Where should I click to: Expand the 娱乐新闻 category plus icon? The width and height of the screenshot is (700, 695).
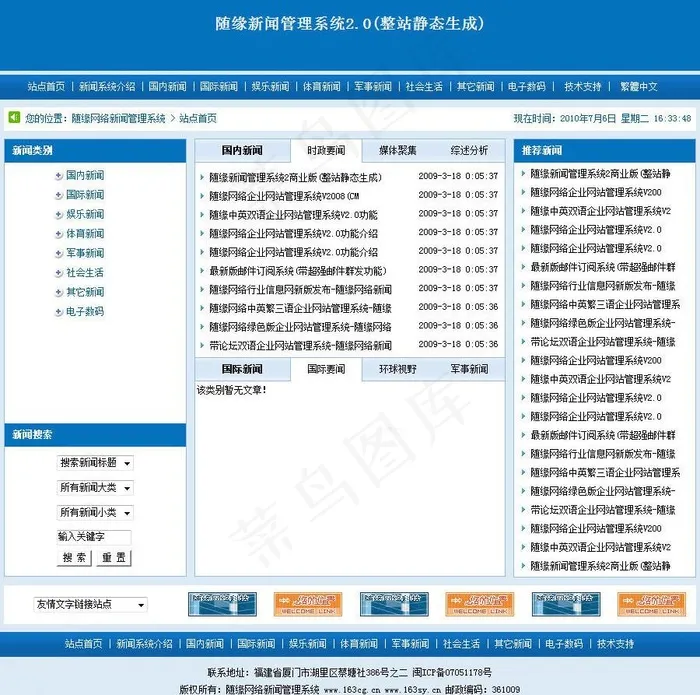59,215
